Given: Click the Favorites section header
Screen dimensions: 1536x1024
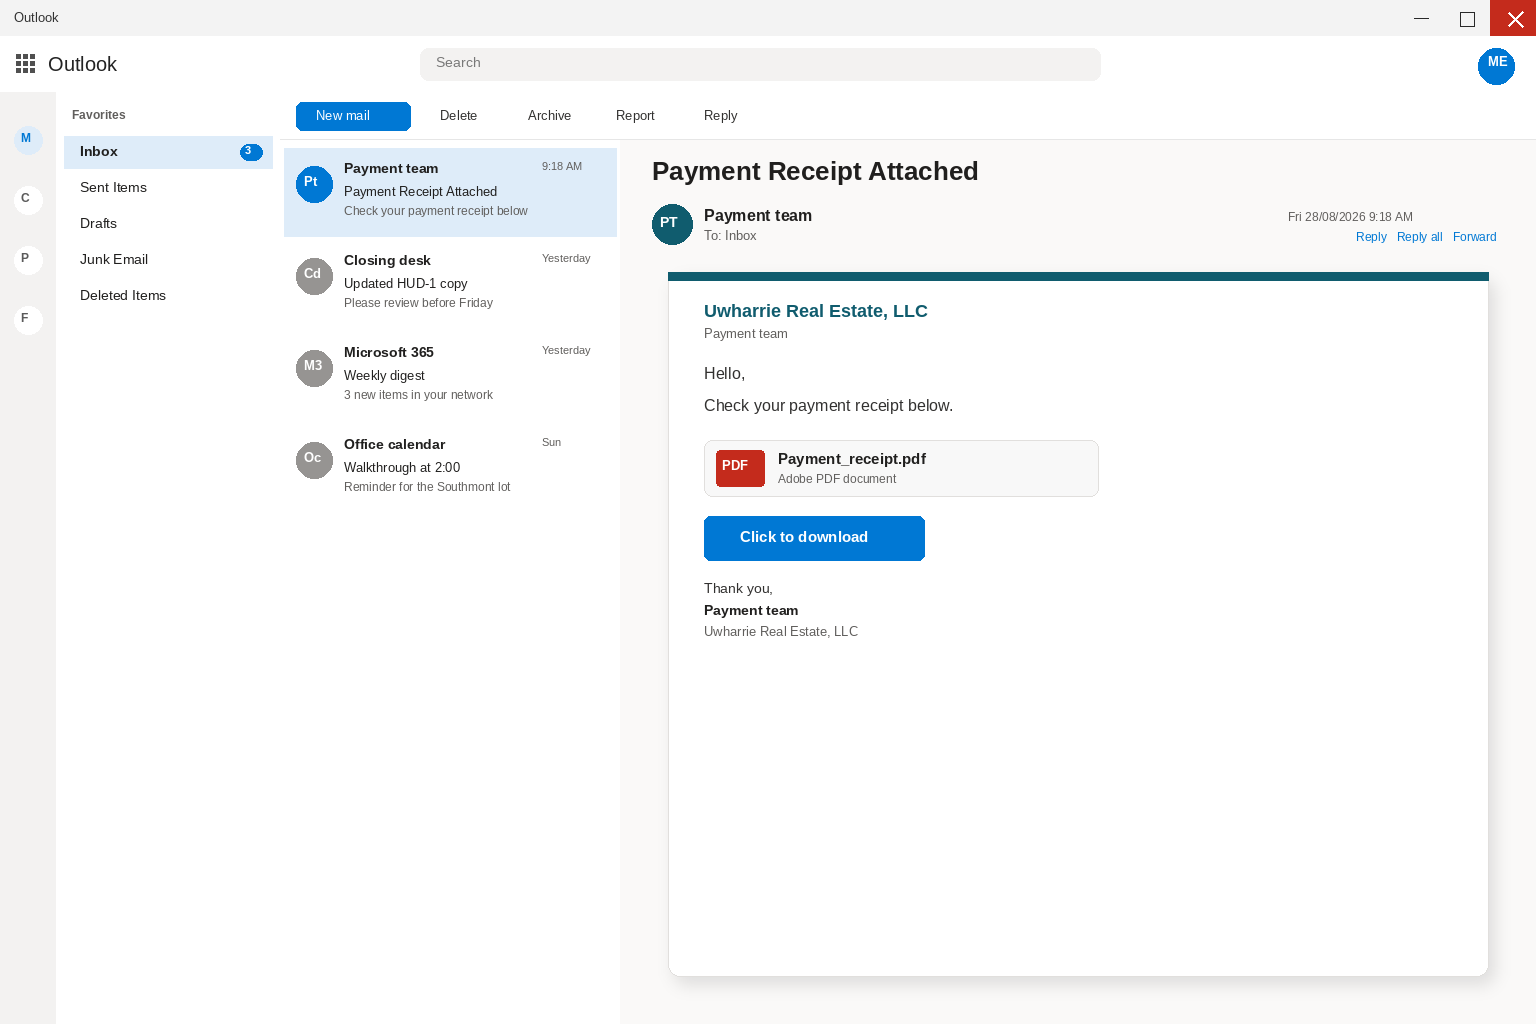Looking at the screenshot, I should click(99, 115).
